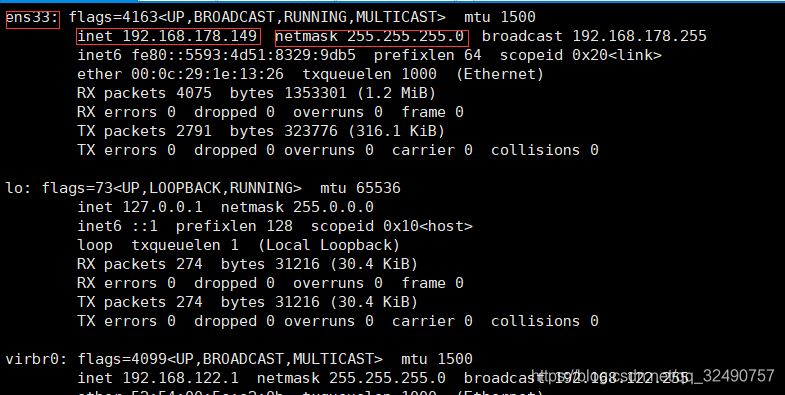Viewport: 785px width, 395px height.
Task: Select the (Ethernet) label of ens33
Action: pos(500,74)
